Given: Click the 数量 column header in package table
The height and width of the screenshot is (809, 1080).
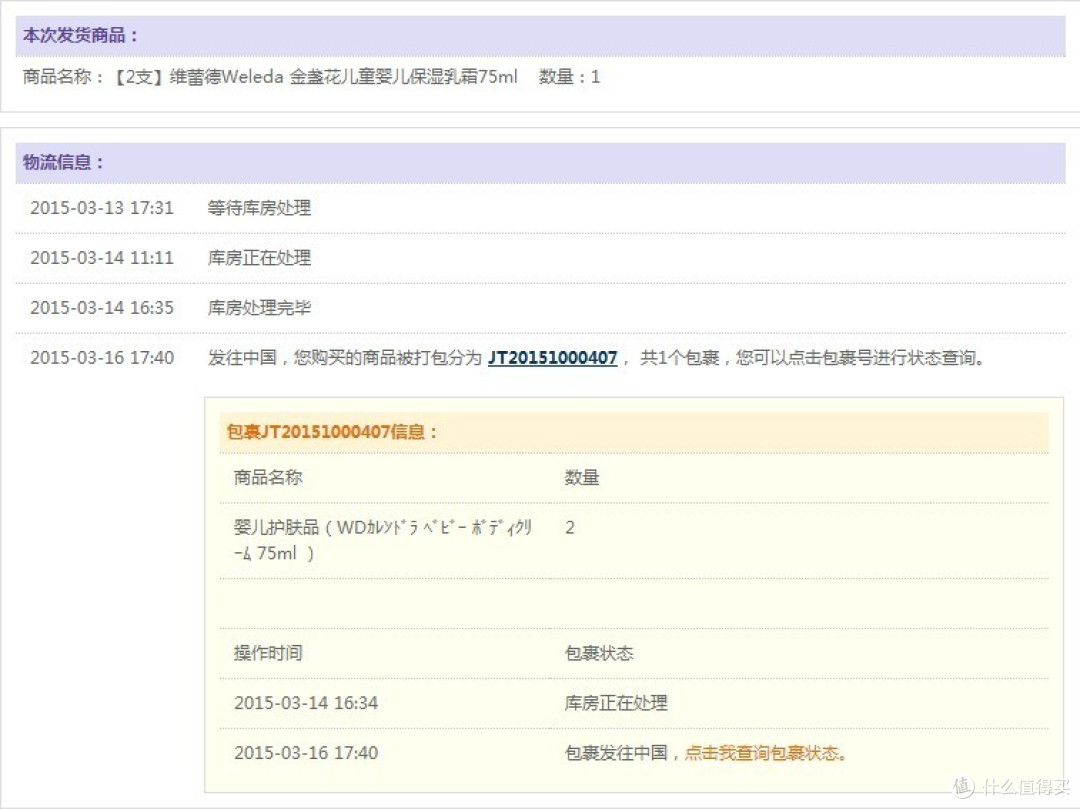Looking at the screenshot, I should pyautogui.click(x=582, y=477).
